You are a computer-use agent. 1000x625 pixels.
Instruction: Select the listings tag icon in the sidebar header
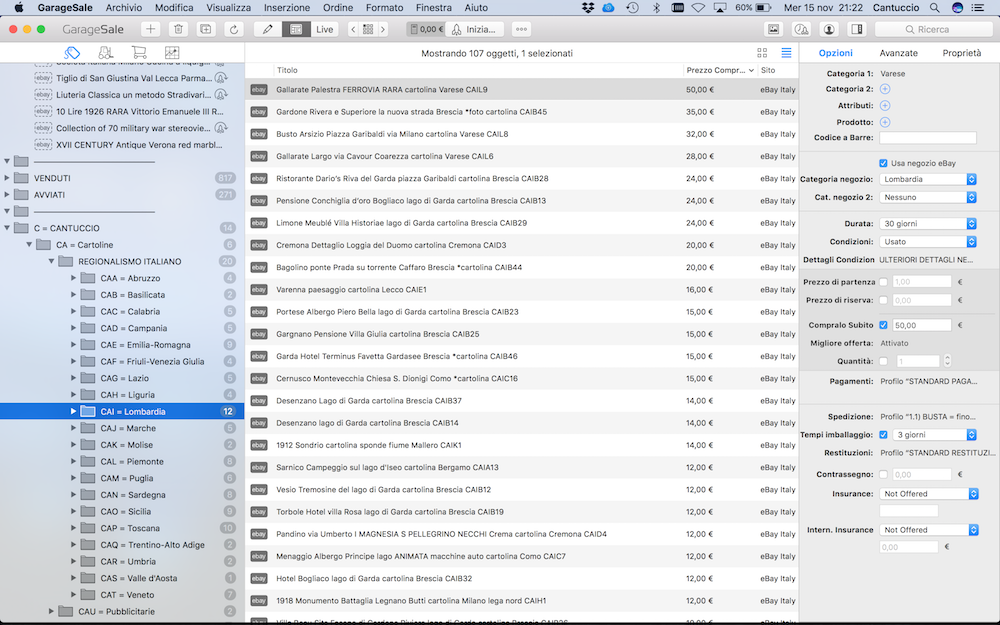coord(72,53)
